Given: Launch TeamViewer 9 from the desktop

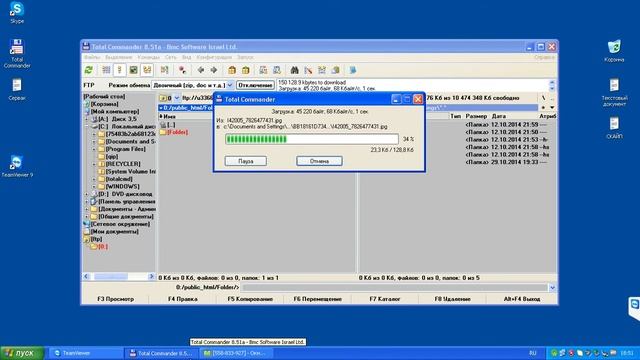Looking at the screenshot, I should click(17, 166).
